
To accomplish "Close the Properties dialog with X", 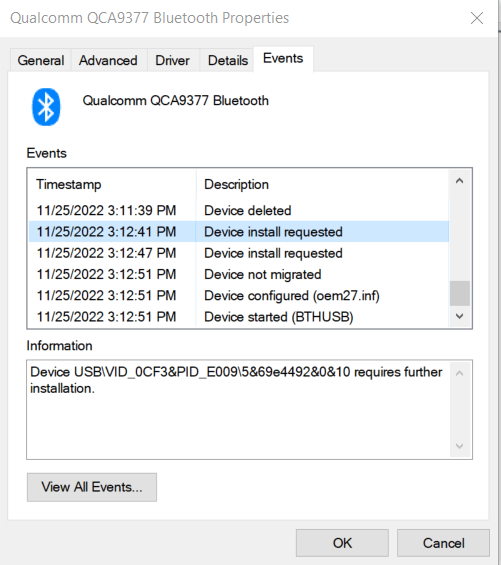I will pyautogui.click(x=477, y=18).
